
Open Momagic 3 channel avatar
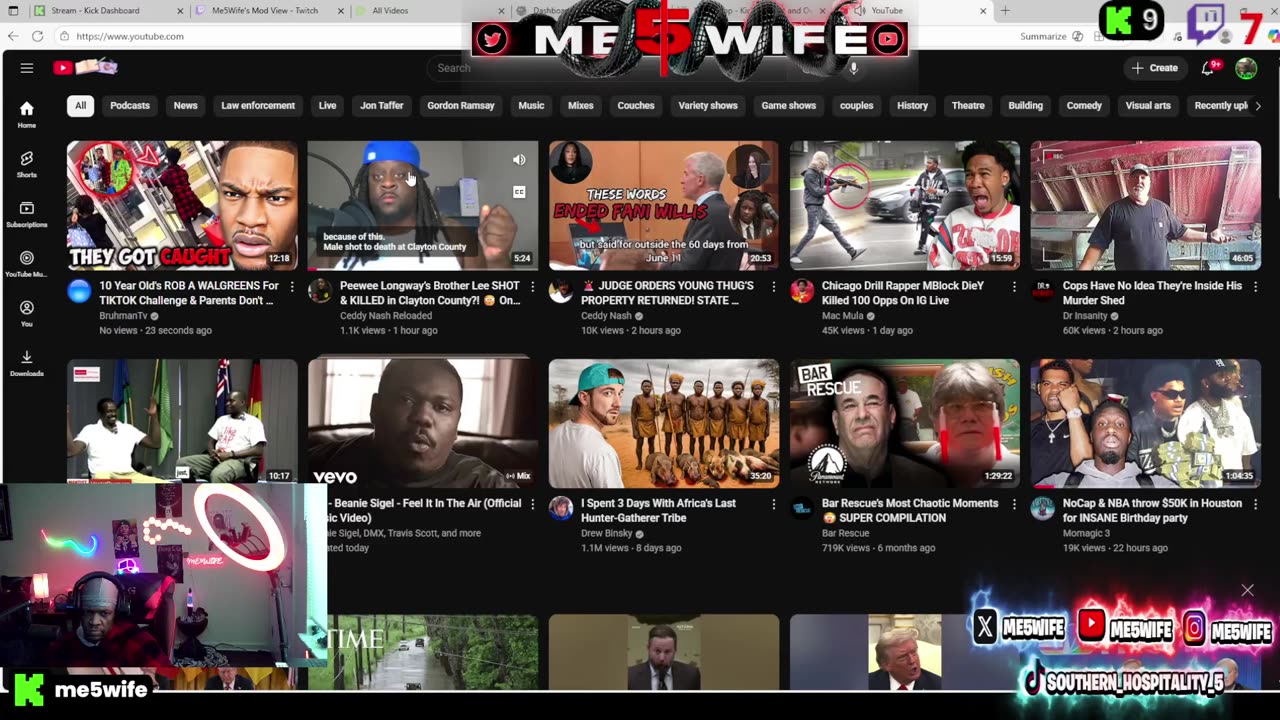pyautogui.click(x=1043, y=509)
